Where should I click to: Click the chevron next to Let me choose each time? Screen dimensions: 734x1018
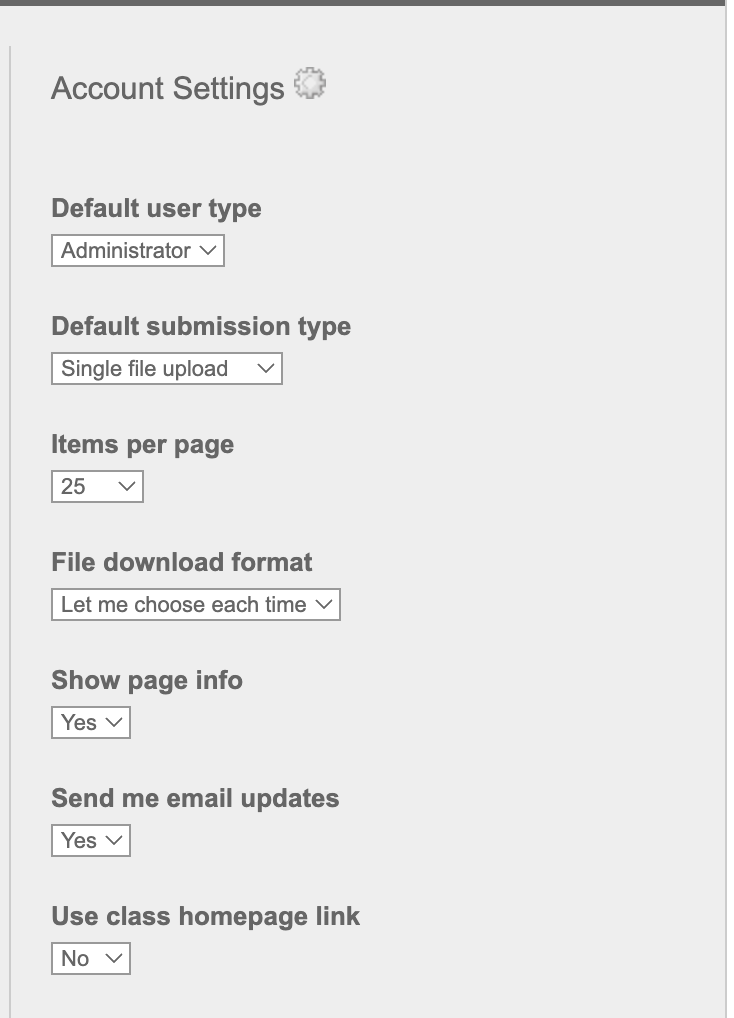pyautogui.click(x=323, y=605)
